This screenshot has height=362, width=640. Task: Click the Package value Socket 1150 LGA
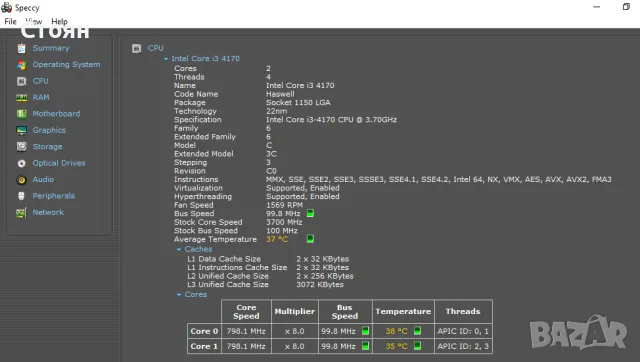pyautogui.click(x=298, y=102)
